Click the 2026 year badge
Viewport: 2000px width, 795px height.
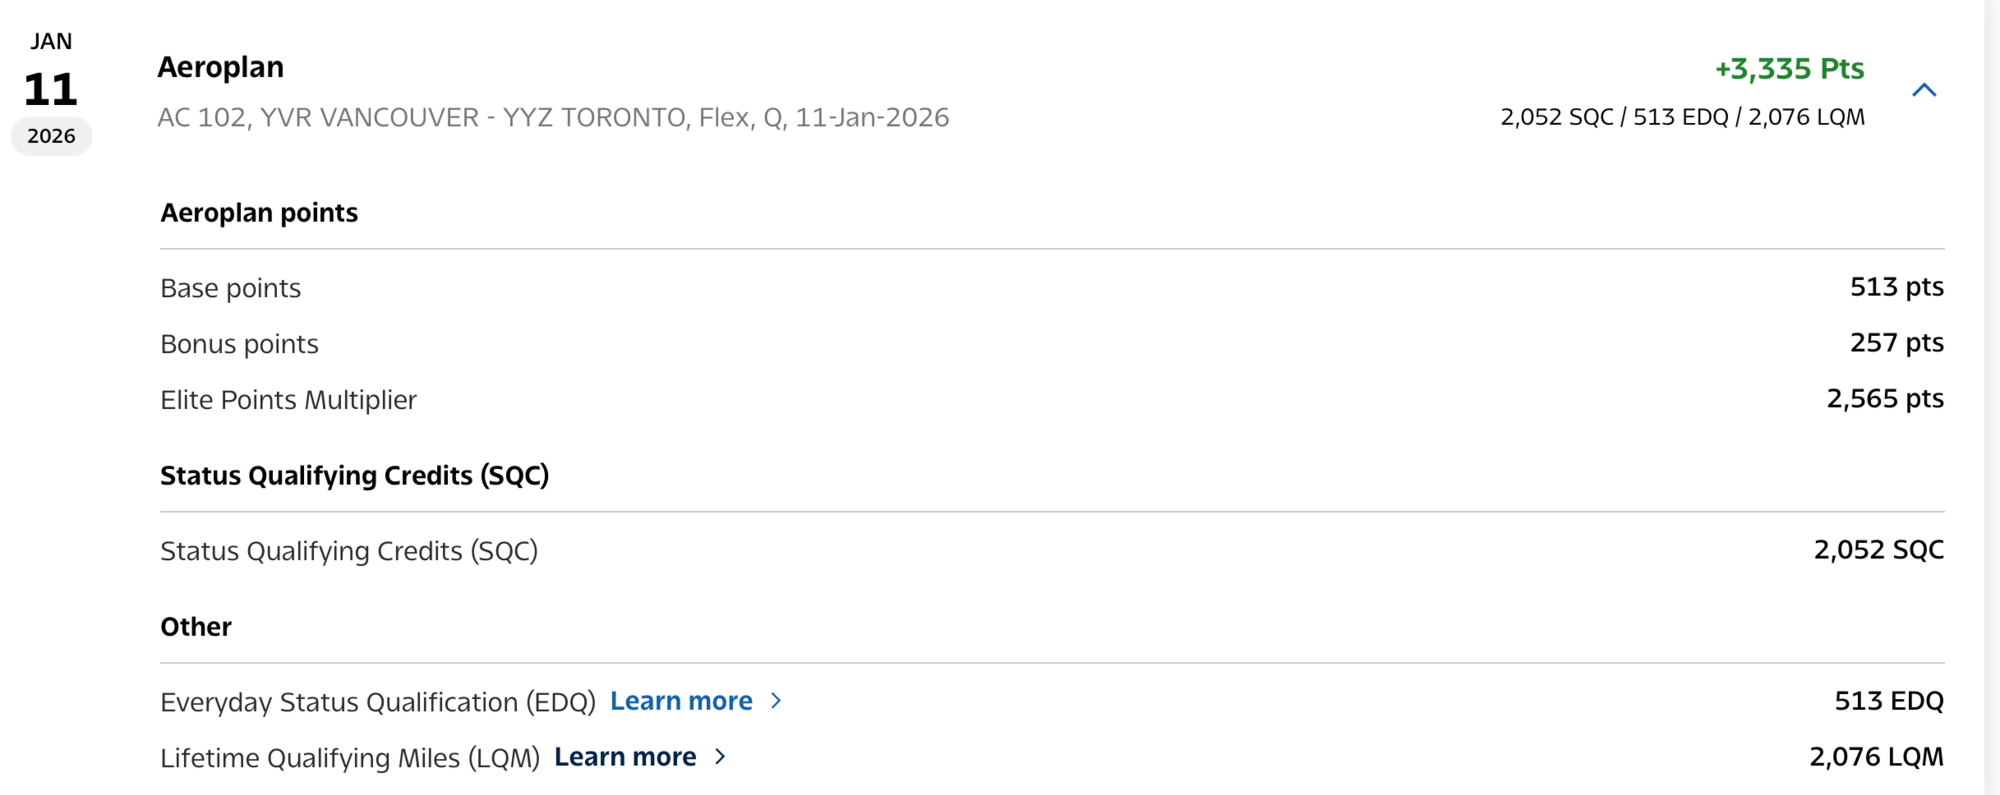(x=51, y=136)
